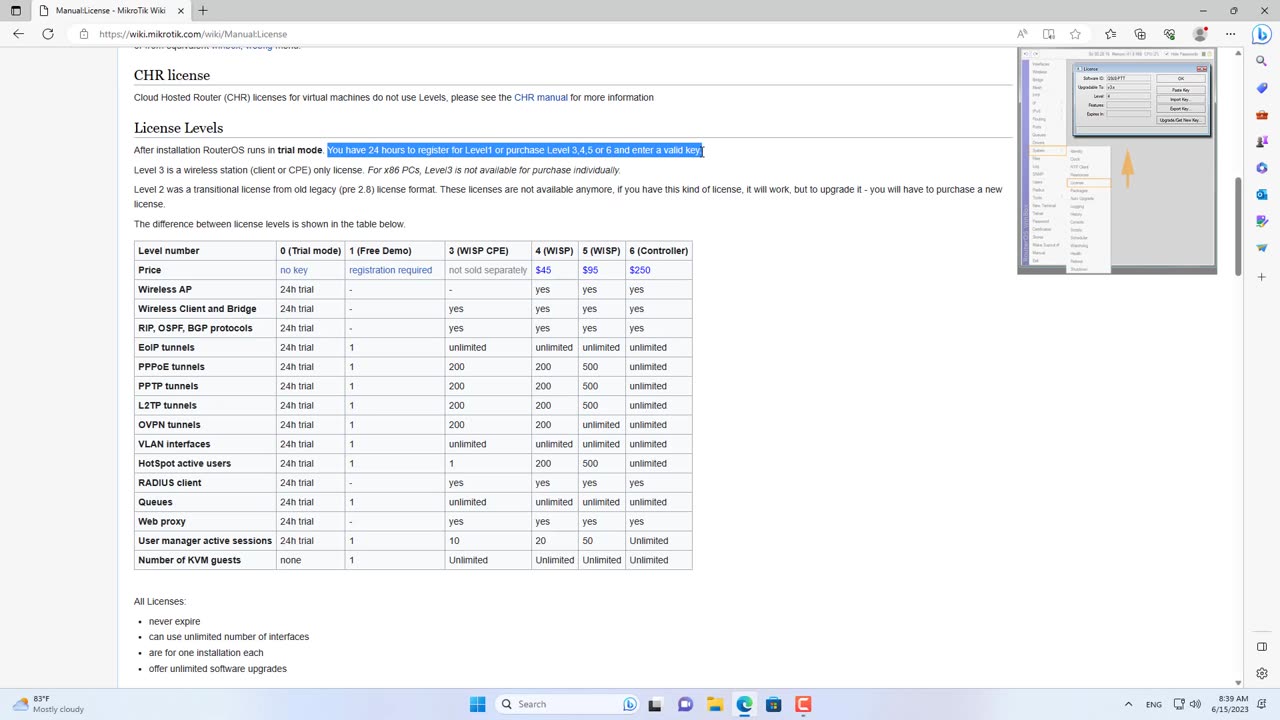Go back to the previous page

tap(18, 34)
